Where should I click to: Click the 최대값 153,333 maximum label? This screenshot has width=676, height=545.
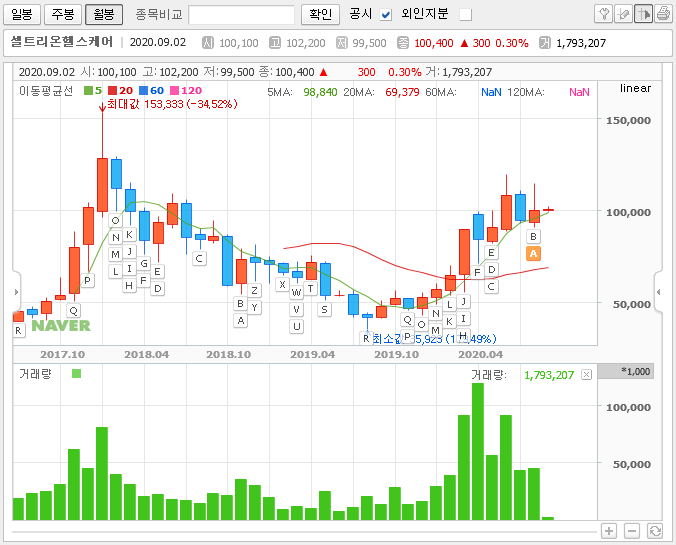point(172,104)
